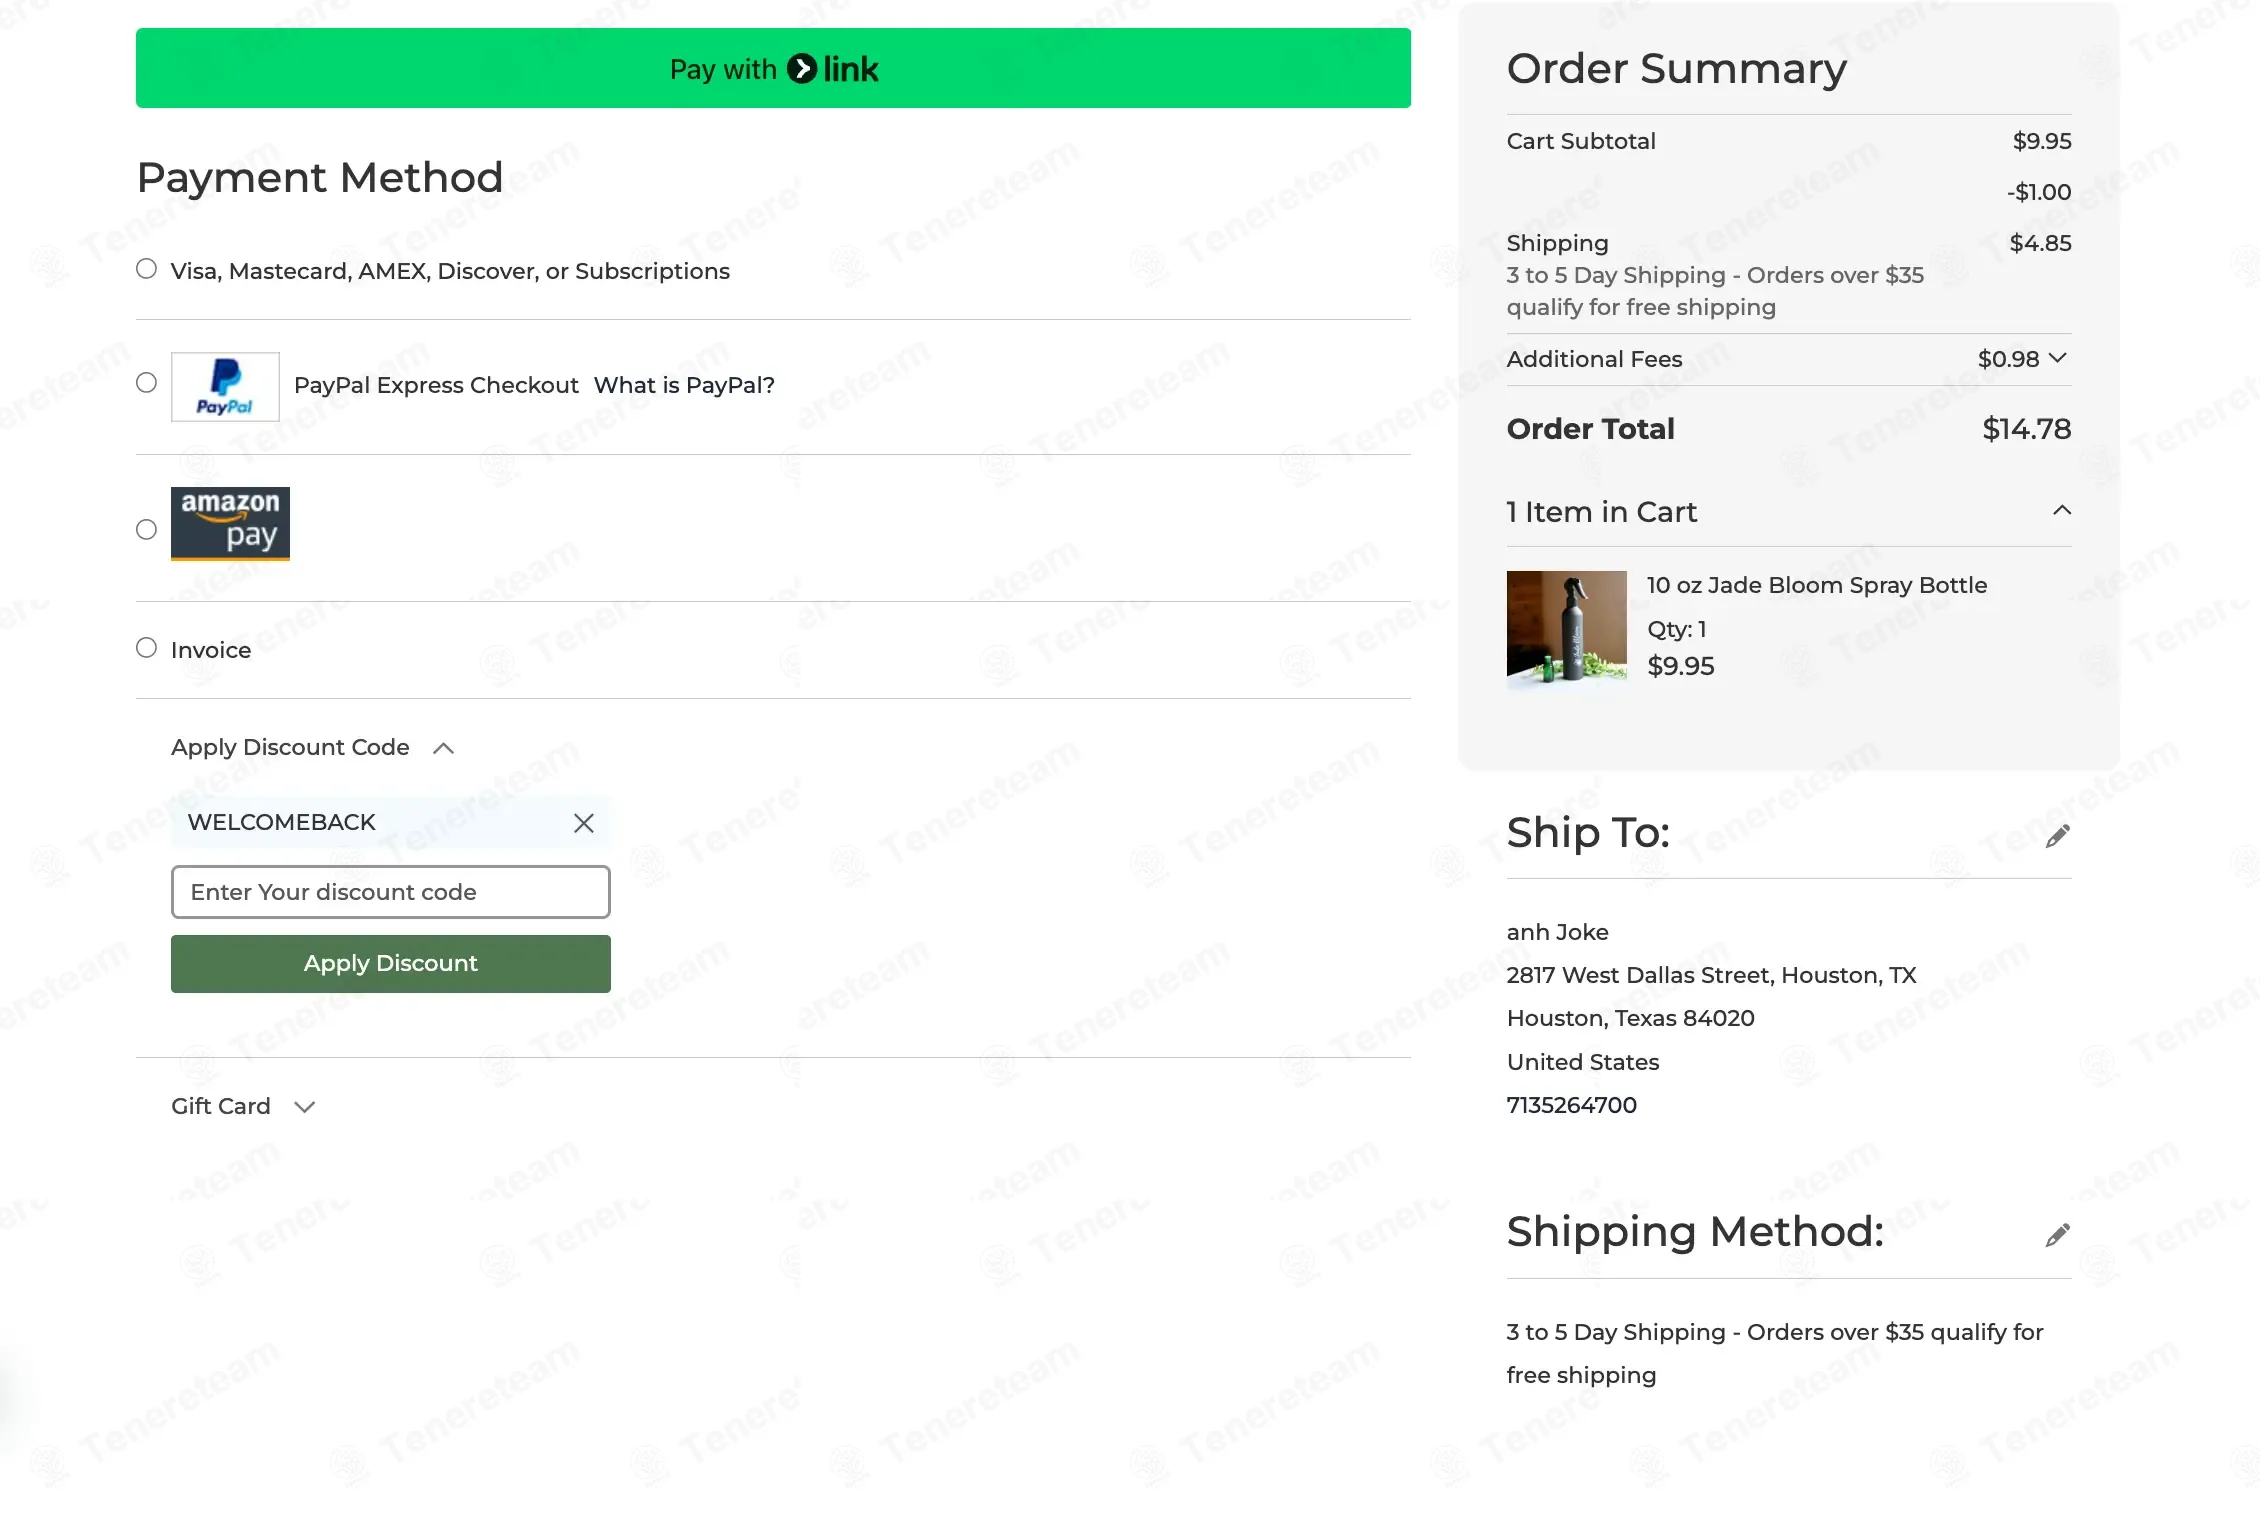
Task: Choose the Amazon Pay radio button
Action: tap(147, 529)
